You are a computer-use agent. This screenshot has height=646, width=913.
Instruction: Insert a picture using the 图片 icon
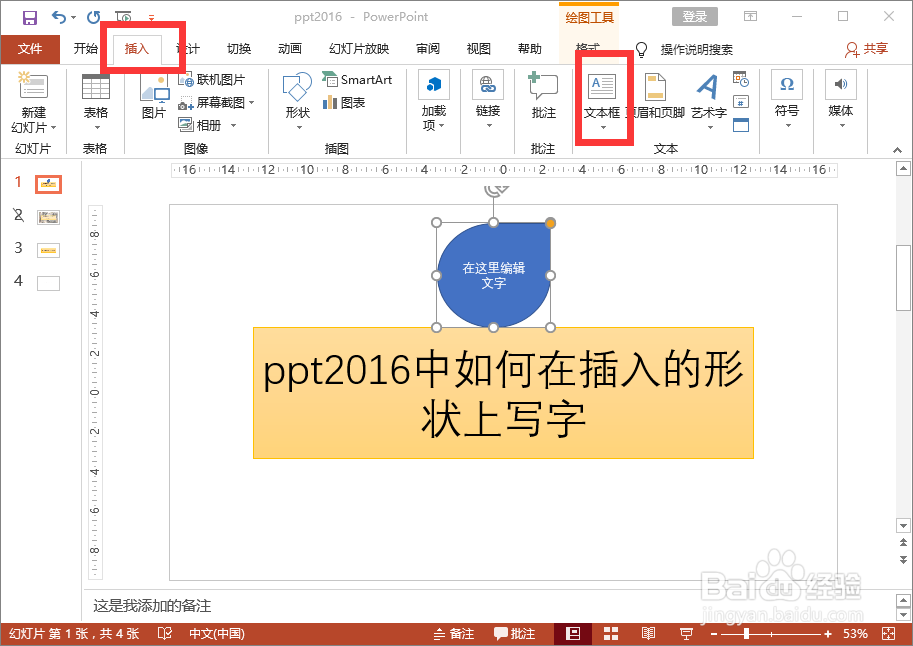point(154,97)
